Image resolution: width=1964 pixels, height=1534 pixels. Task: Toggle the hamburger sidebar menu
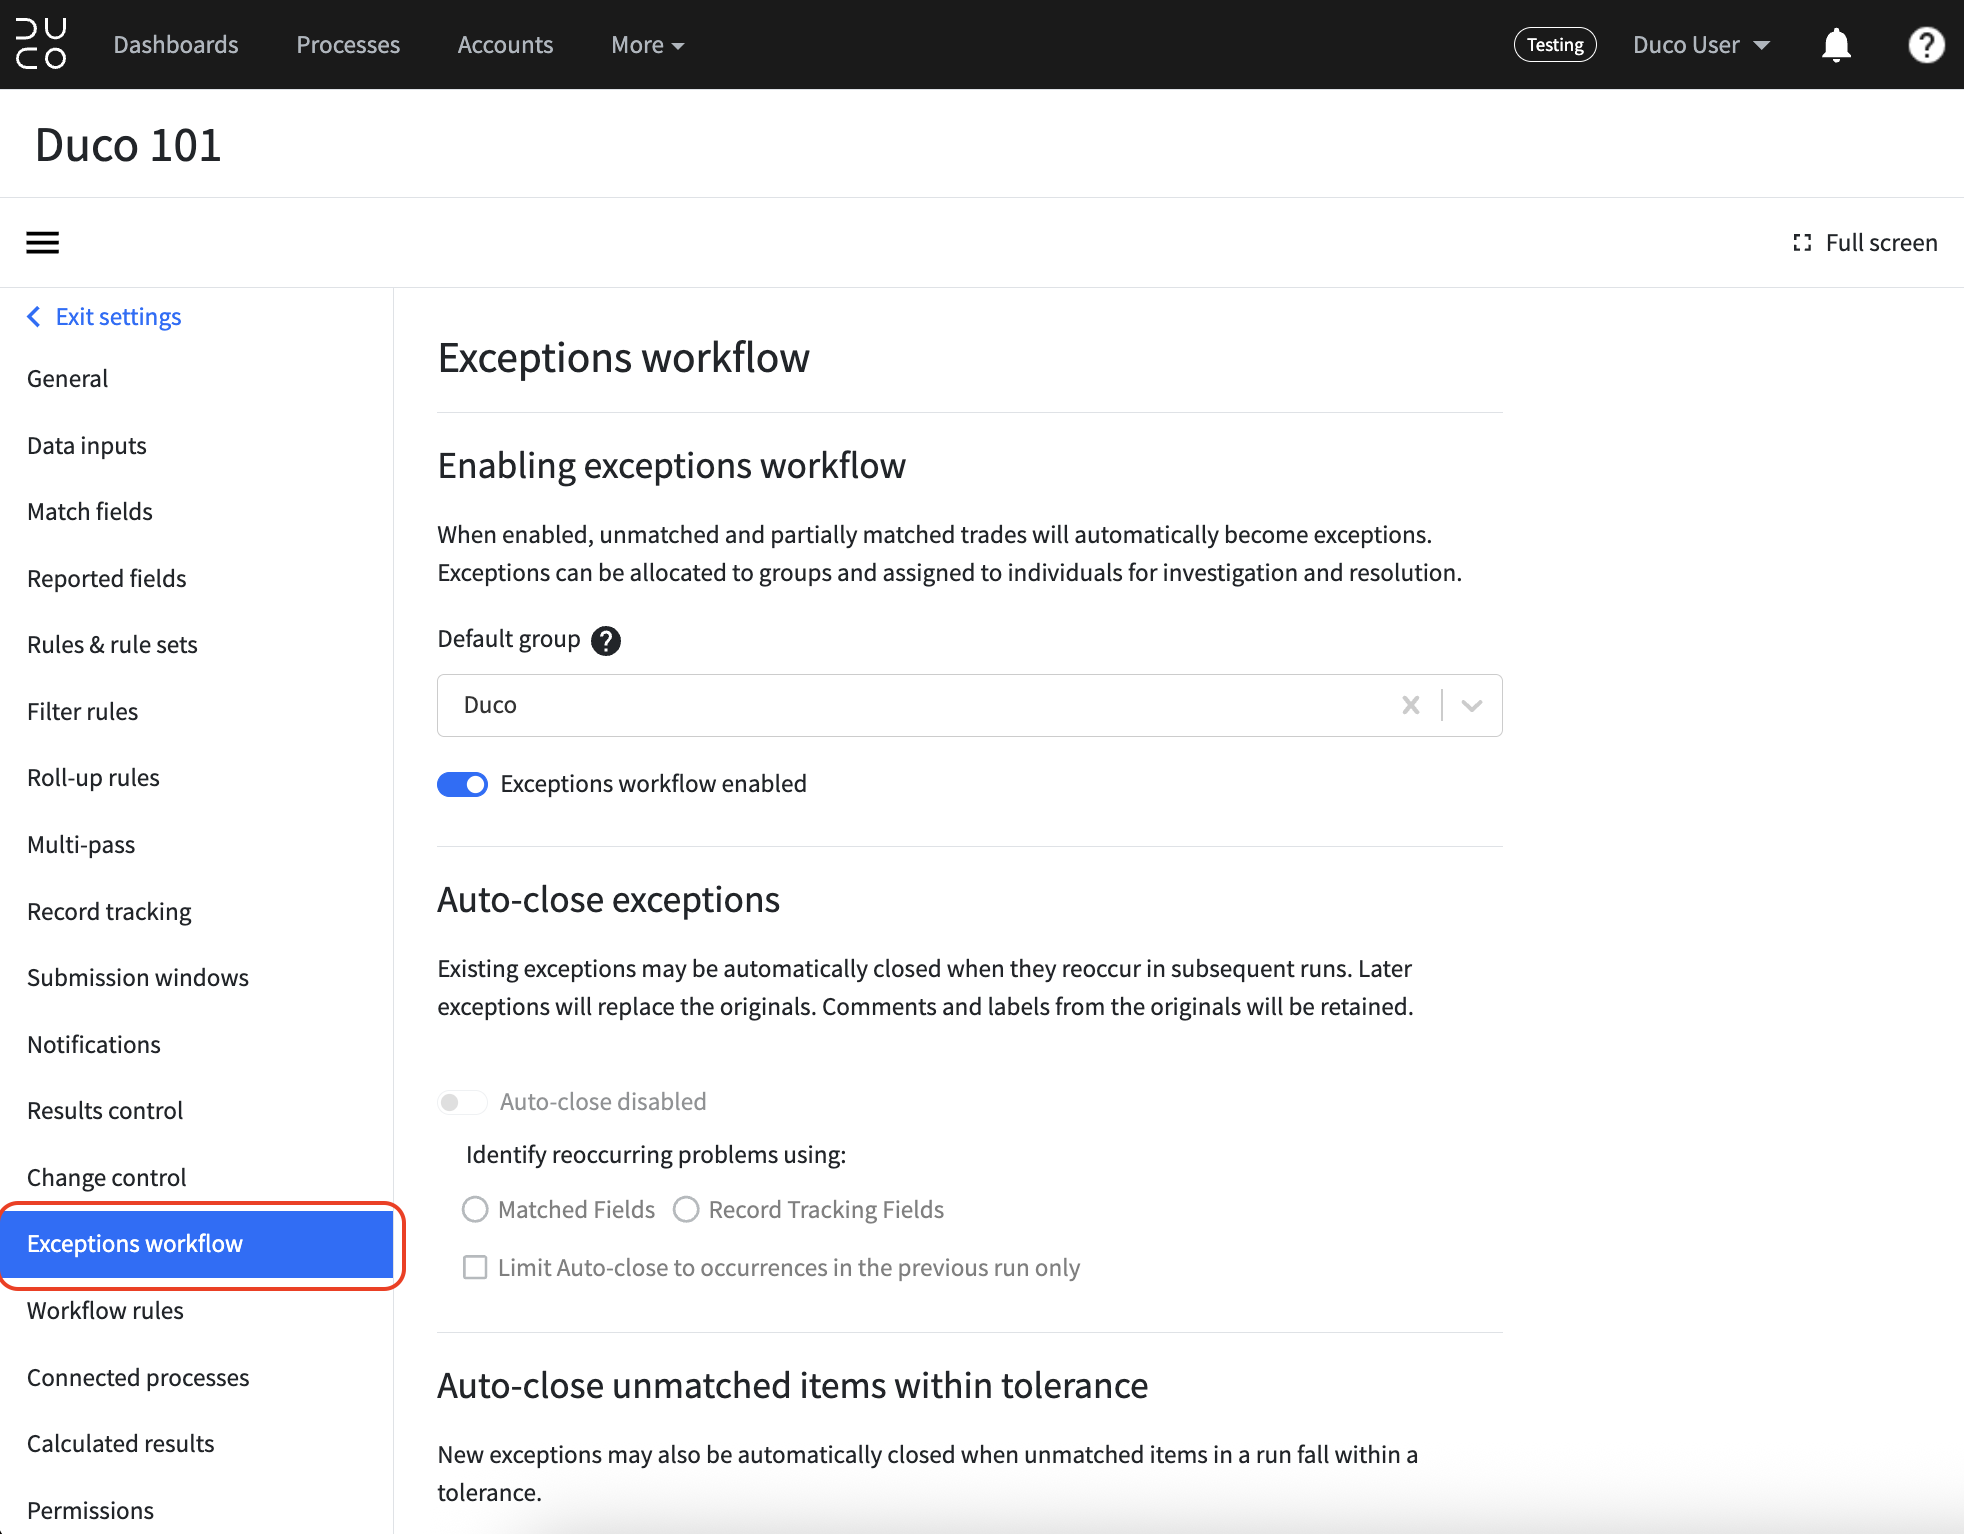[42, 243]
